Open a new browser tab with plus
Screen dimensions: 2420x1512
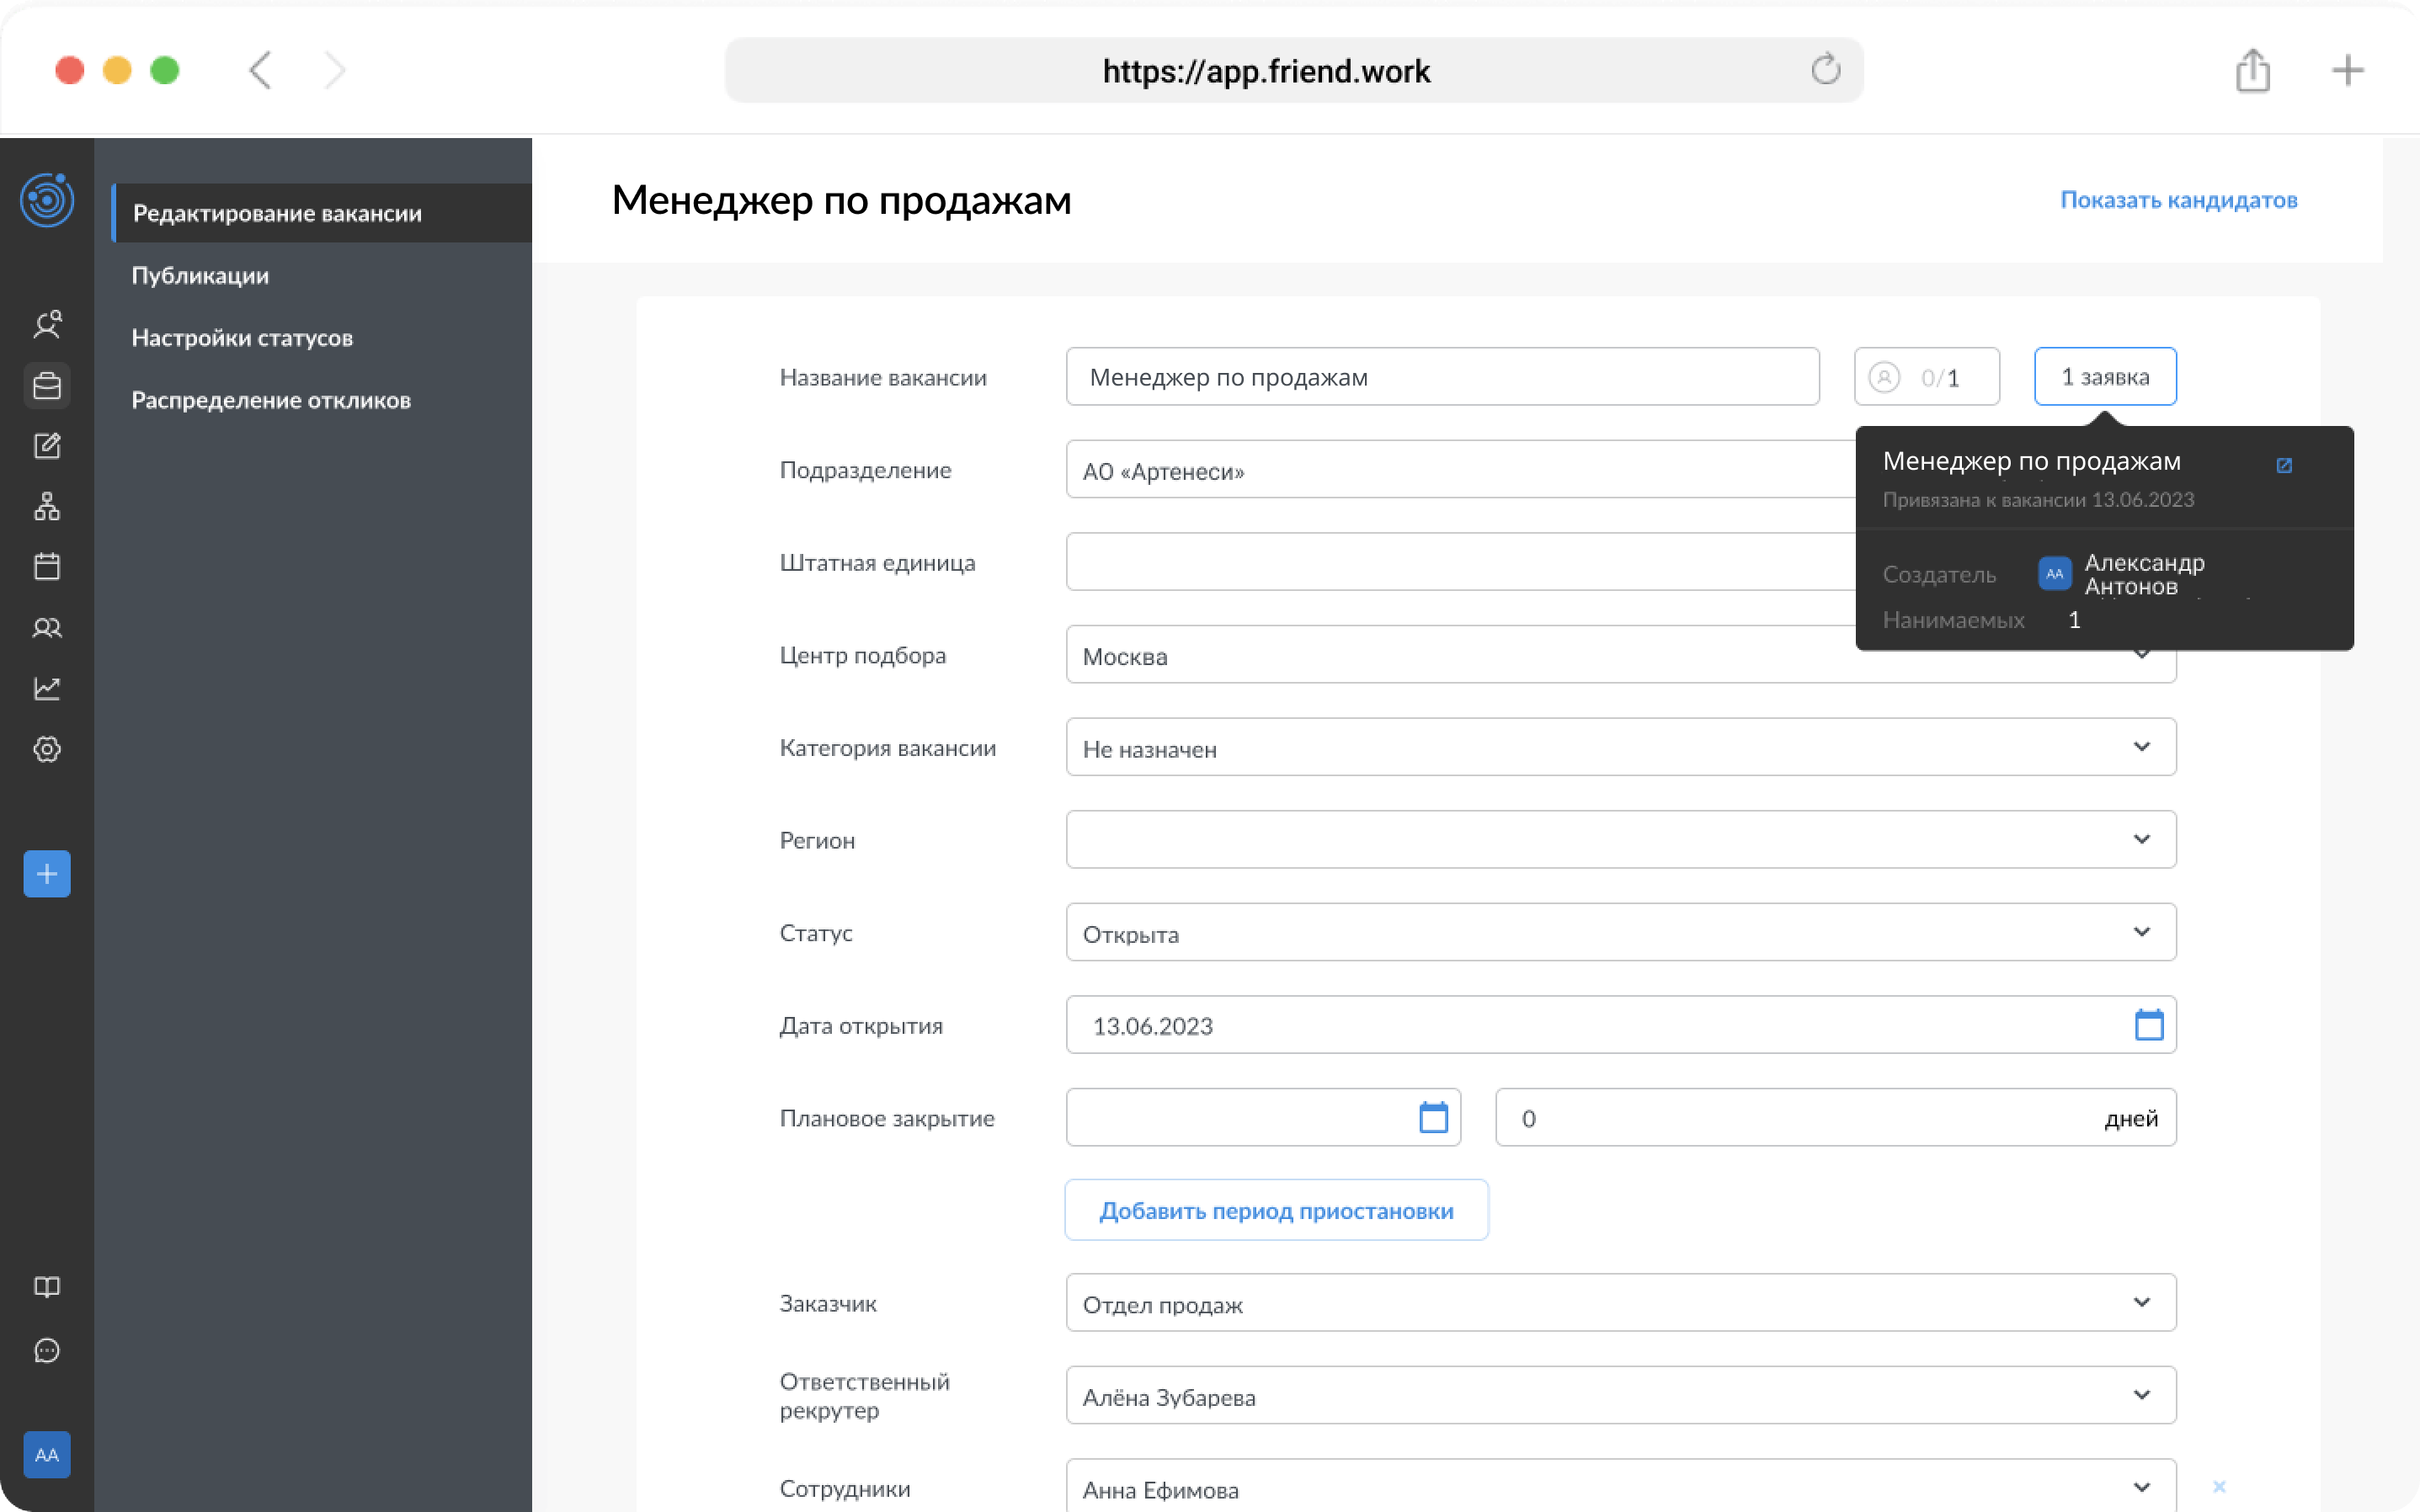[2348, 70]
